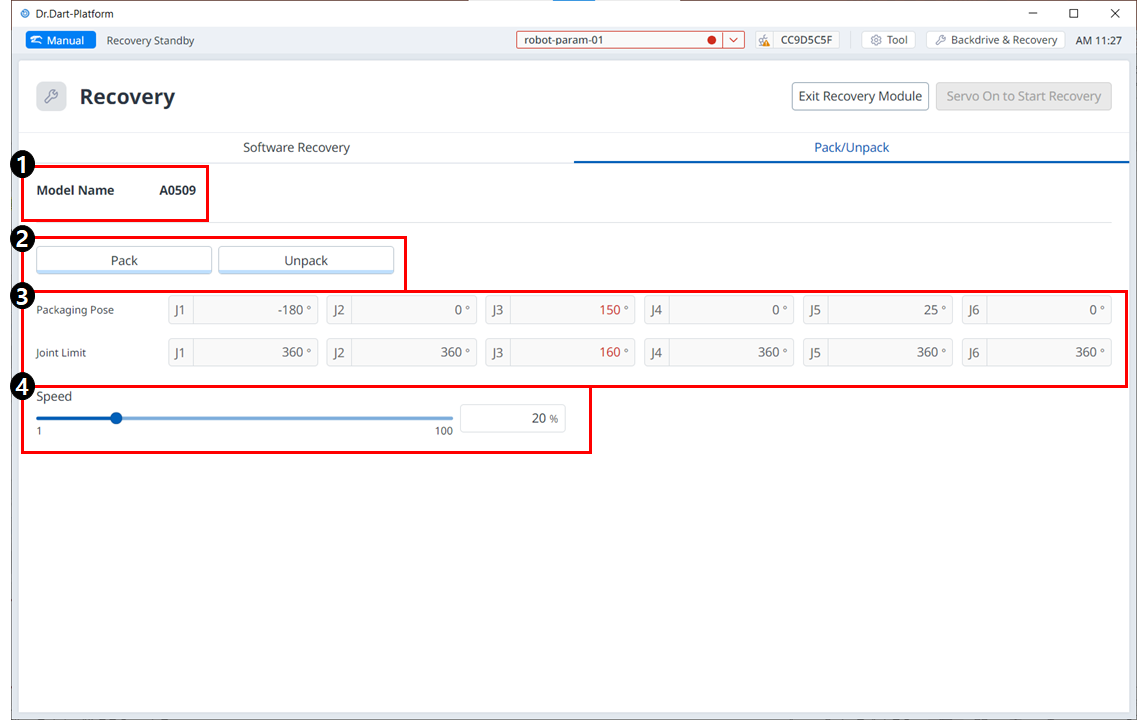1137x720 pixels.
Task: Click the Dr.Dart-Platform app icon
Action: (x=25, y=14)
